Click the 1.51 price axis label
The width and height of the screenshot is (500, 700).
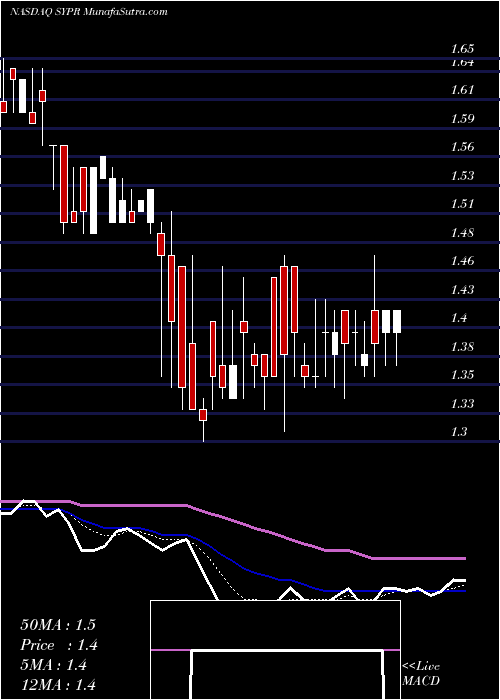tap(462, 204)
